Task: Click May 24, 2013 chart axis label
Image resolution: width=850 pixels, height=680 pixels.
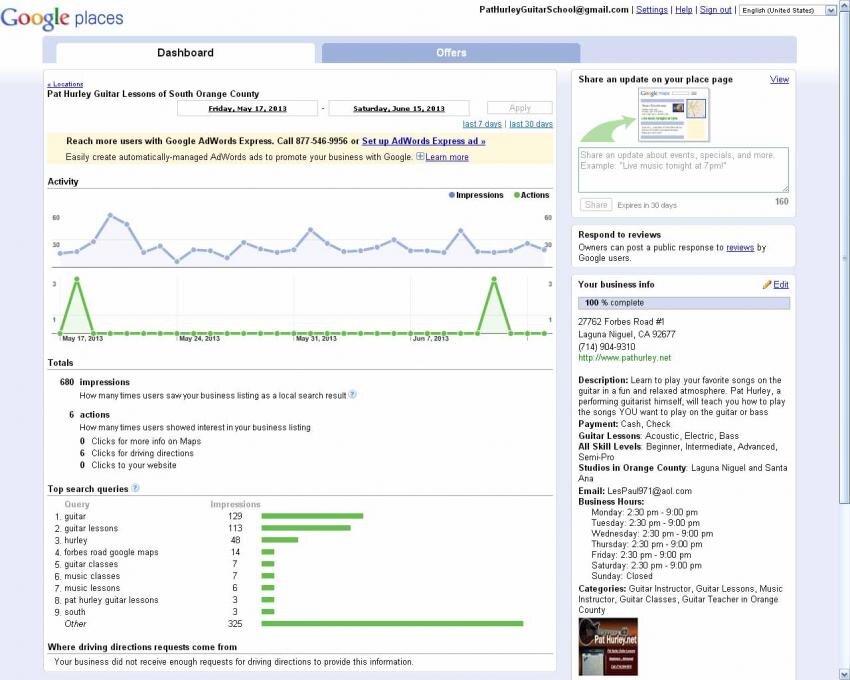Action: [199, 338]
